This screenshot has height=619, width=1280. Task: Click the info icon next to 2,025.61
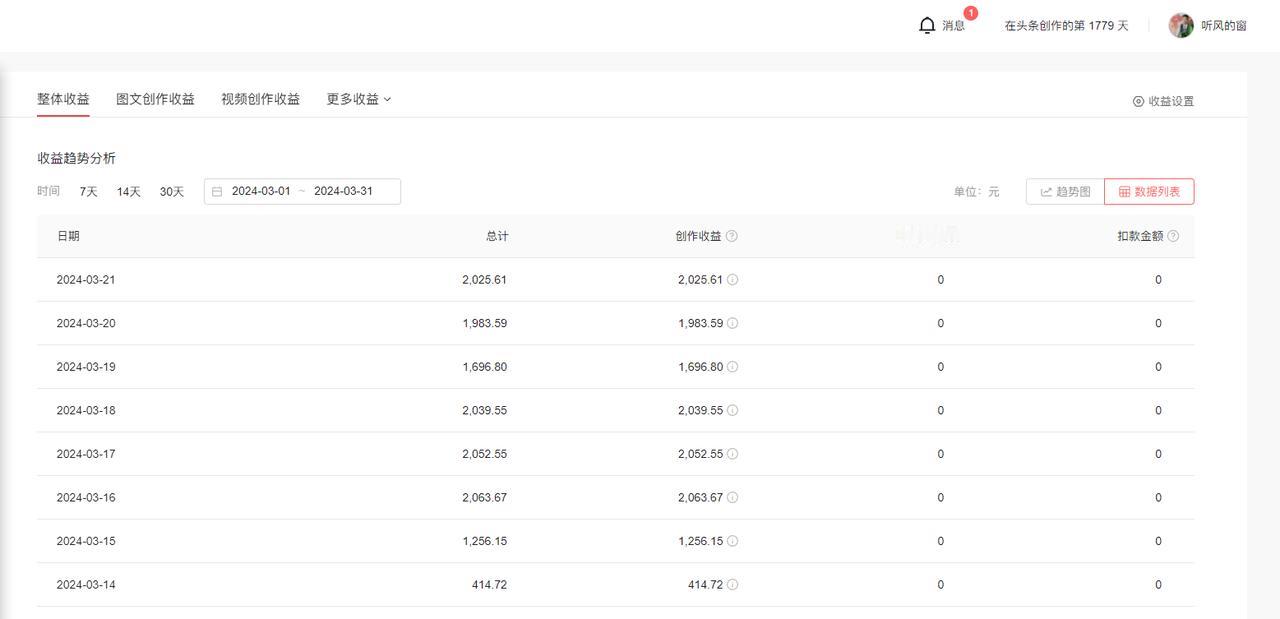(x=734, y=280)
